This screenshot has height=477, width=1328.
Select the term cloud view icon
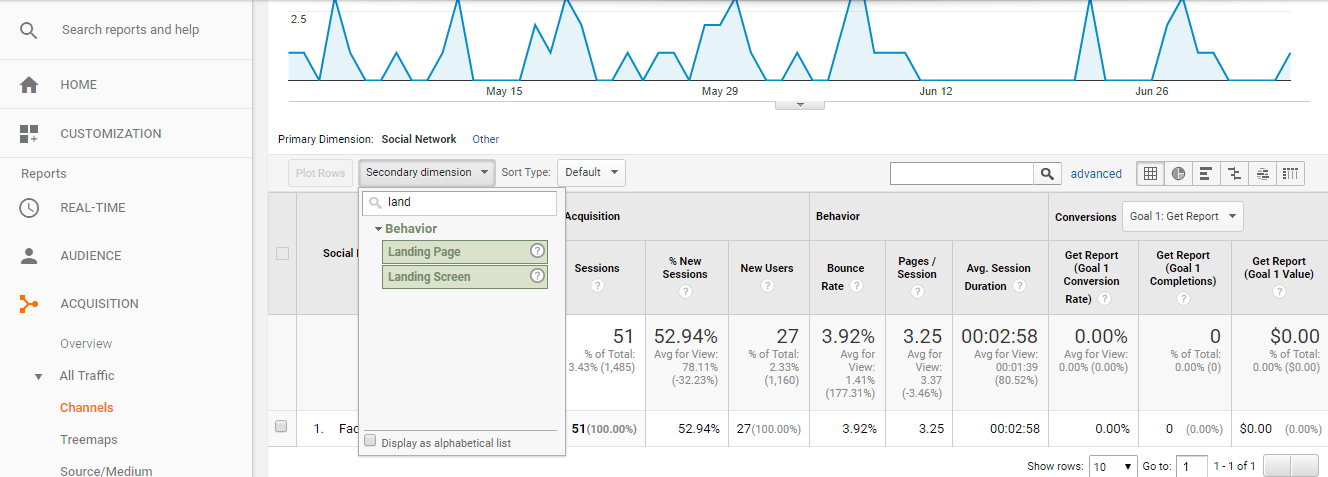[x=1262, y=173]
